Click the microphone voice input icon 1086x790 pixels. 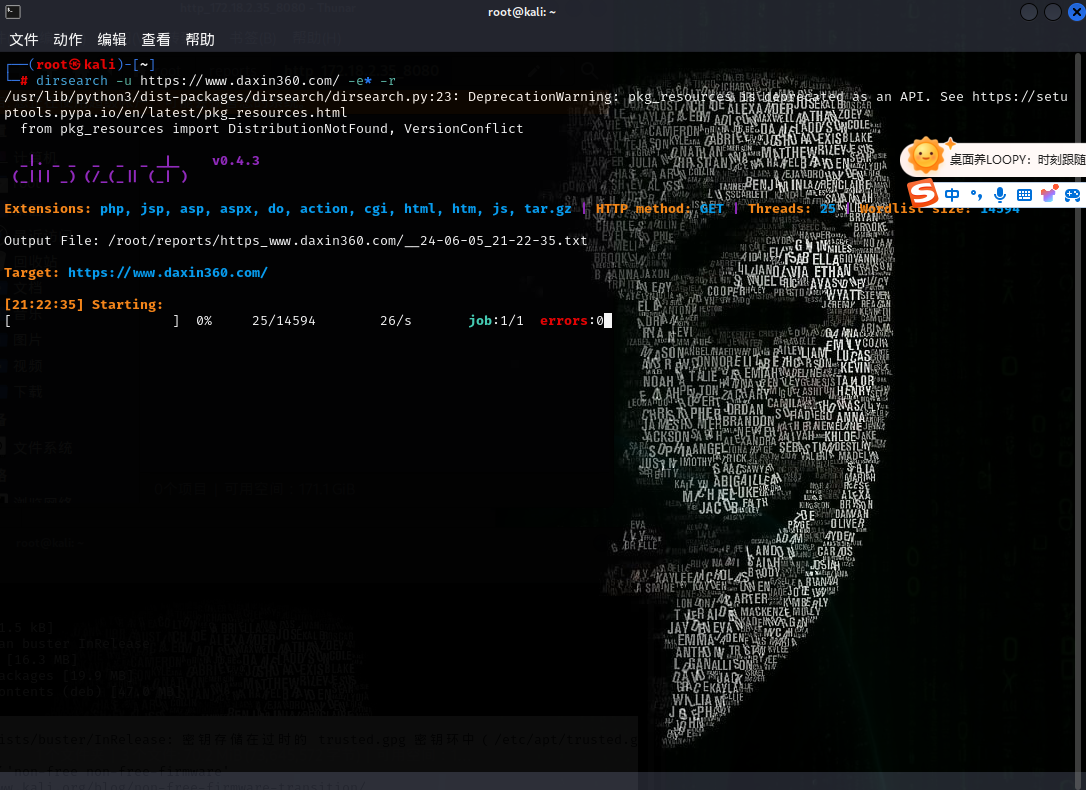pyautogui.click(x=999, y=195)
